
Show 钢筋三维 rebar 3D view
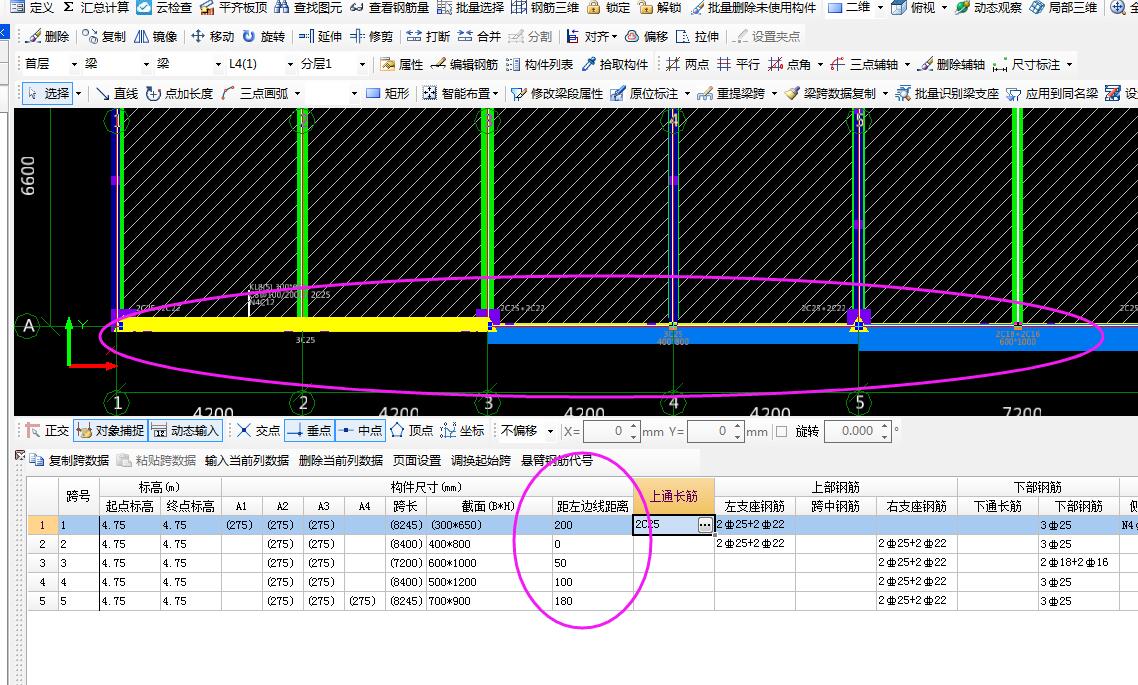pyautogui.click(x=545, y=7)
